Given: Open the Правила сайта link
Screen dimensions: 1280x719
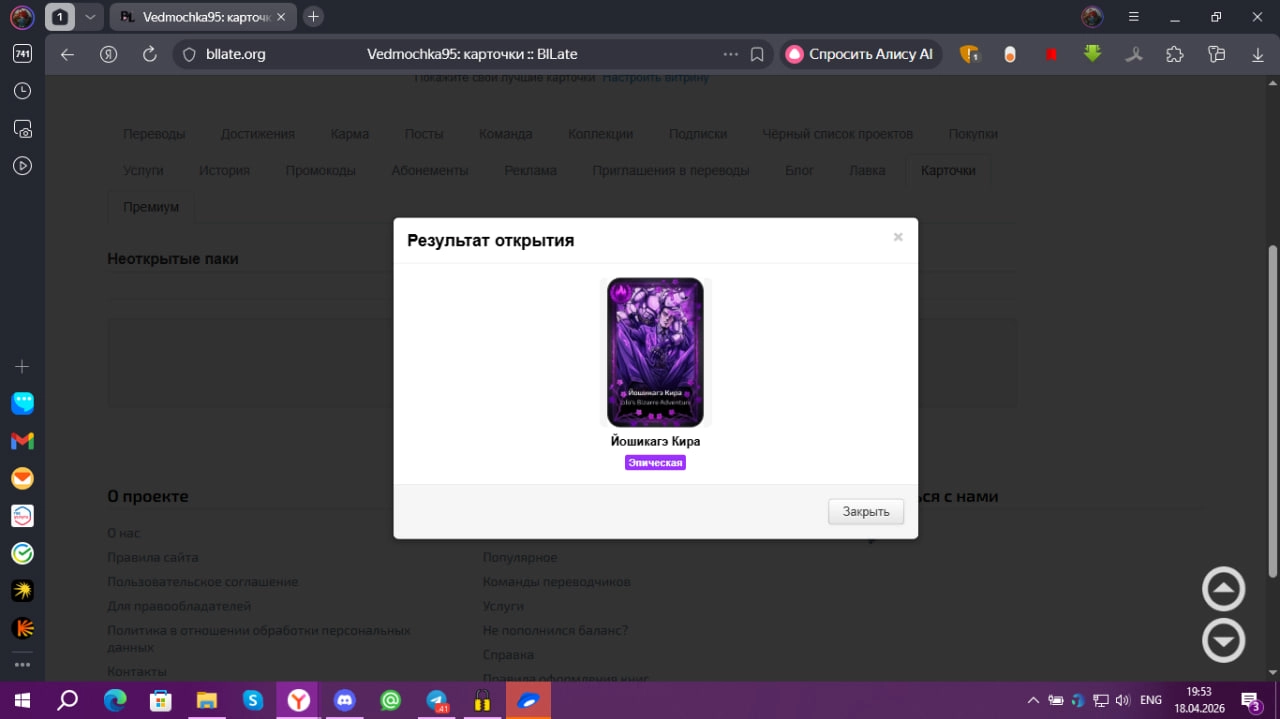Looking at the screenshot, I should click(x=153, y=557).
